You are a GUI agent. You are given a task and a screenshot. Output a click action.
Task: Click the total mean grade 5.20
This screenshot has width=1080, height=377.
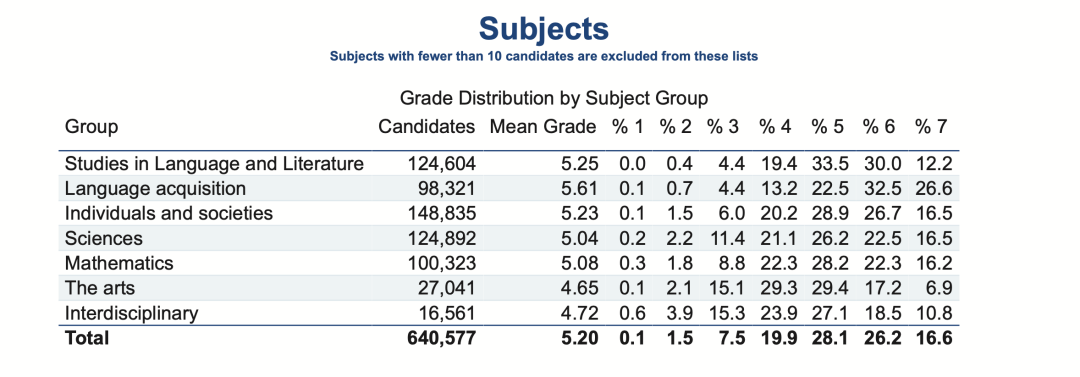pyautogui.click(x=583, y=338)
